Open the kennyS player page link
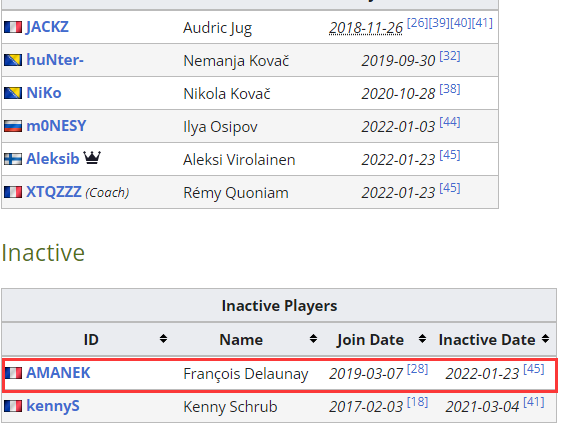The image size is (571, 431). coord(53,406)
